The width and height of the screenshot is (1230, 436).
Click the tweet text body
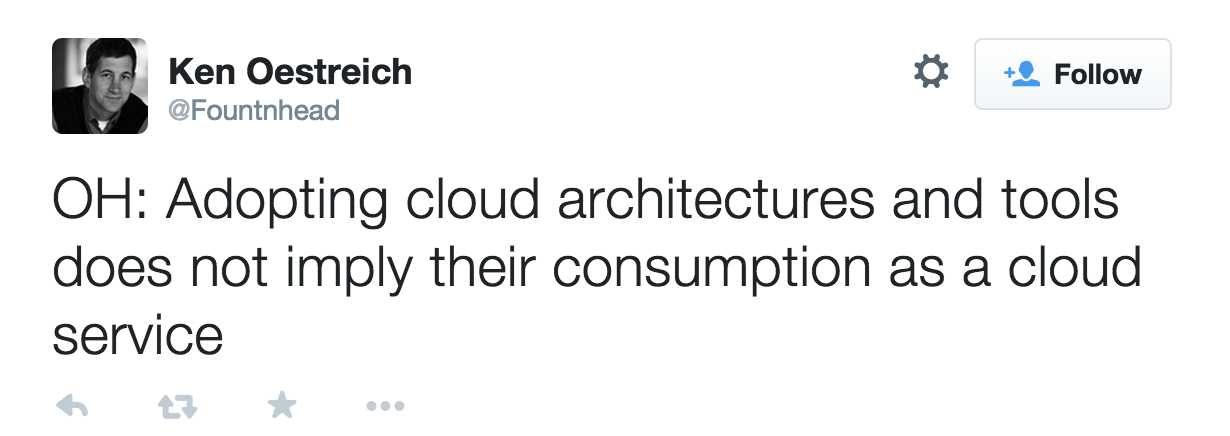coord(597,270)
